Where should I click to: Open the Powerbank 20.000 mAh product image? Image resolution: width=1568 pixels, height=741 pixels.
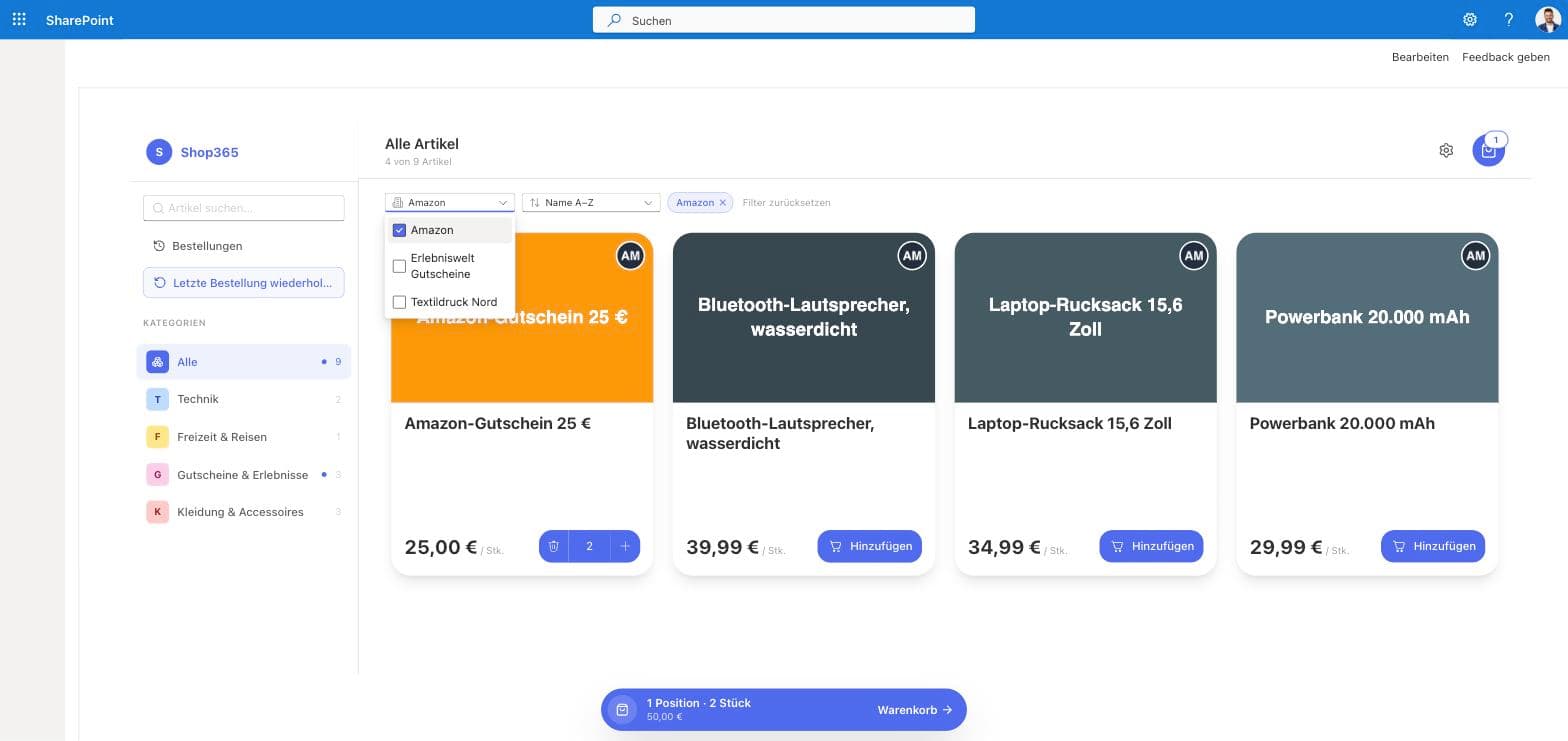point(1367,318)
